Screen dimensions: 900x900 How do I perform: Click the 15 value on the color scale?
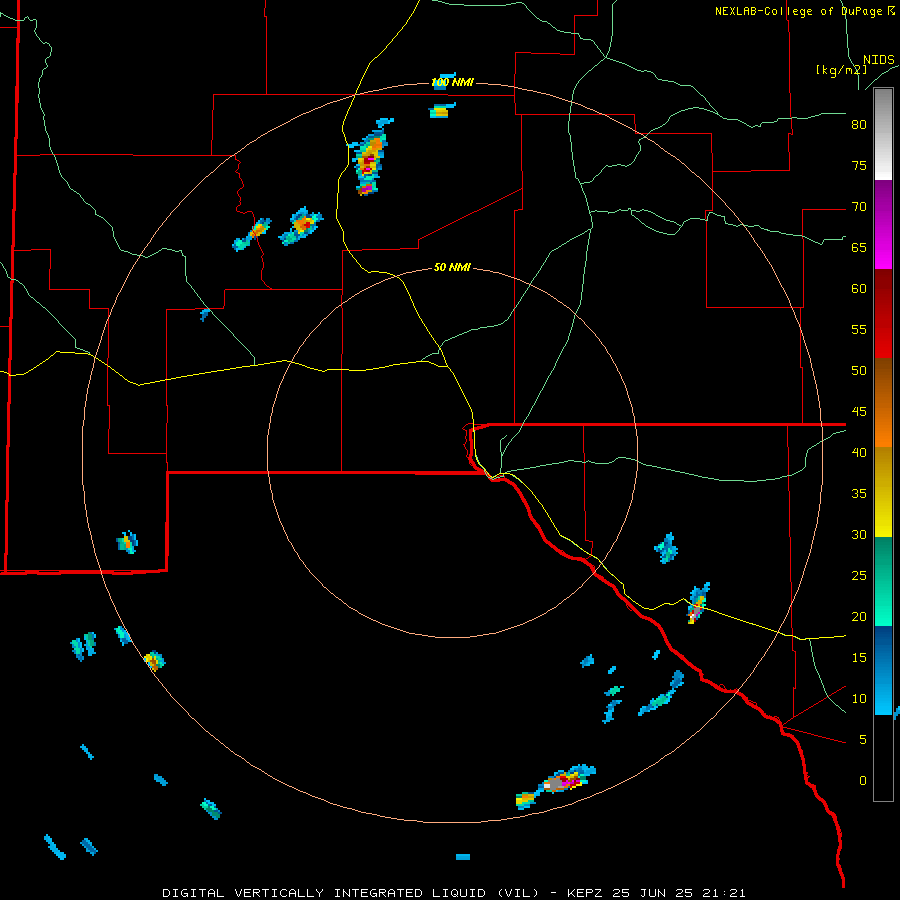coord(859,658)
